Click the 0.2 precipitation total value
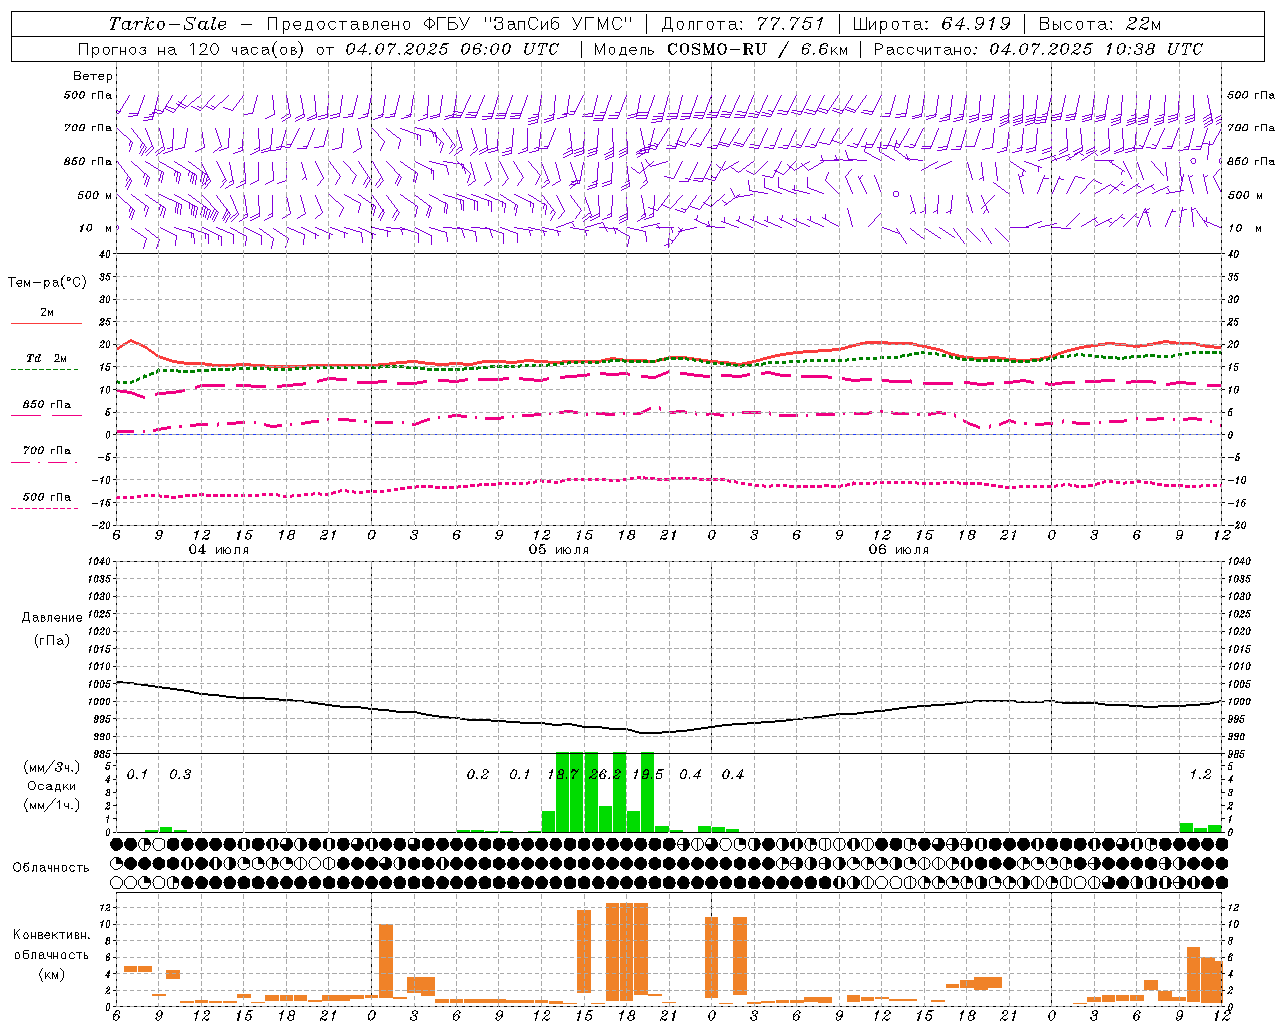 point(478,774)
